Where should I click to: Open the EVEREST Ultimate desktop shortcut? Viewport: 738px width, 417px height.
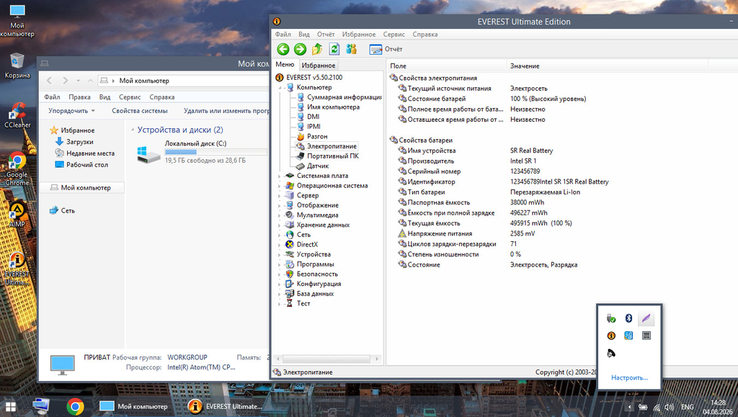click(x=17, y=268)
